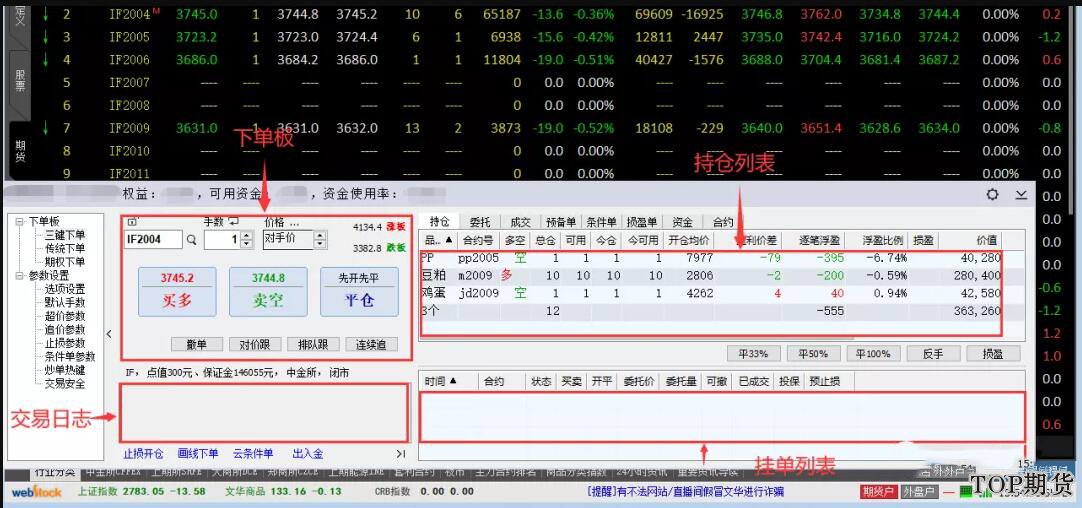Click the search magnifier beside IF2004 field
Viewport: 1082px width, 508px height.
pyautogui.click(x=192, y=240)
